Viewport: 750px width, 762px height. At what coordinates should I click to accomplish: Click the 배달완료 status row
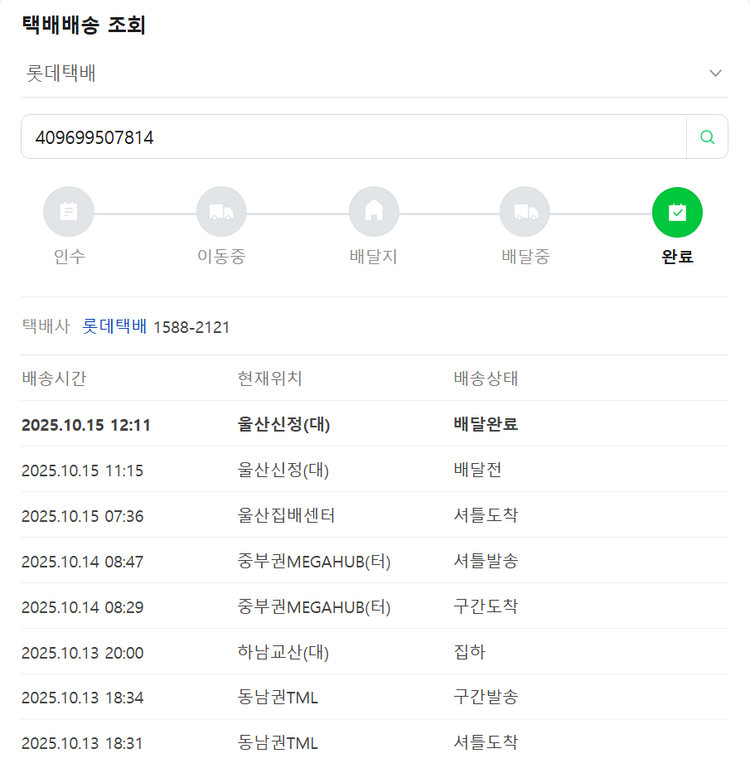point(485,424)
